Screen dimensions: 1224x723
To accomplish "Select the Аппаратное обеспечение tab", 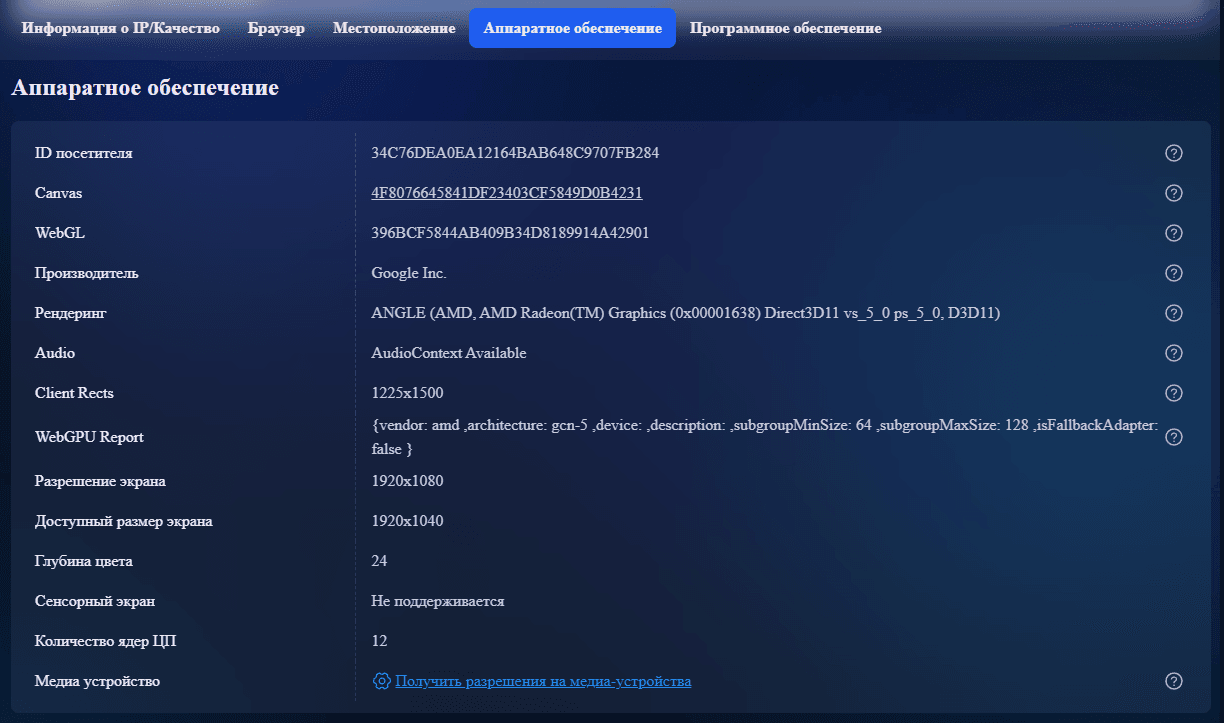I will [572, 28].
